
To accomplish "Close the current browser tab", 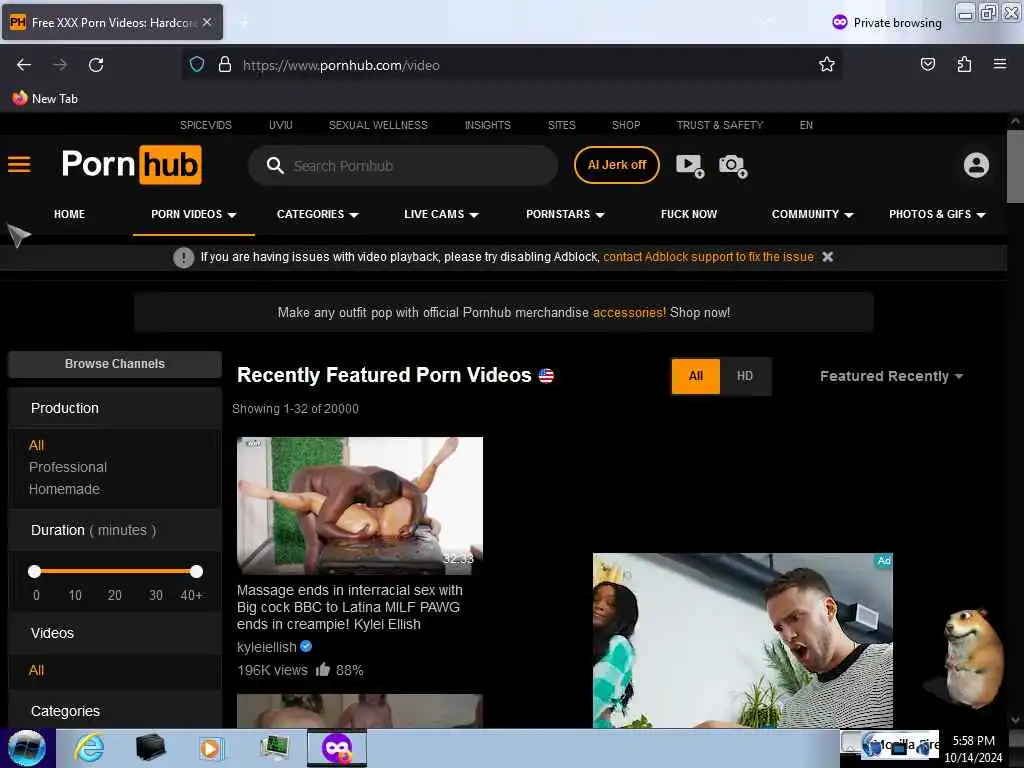I will 207,22.
